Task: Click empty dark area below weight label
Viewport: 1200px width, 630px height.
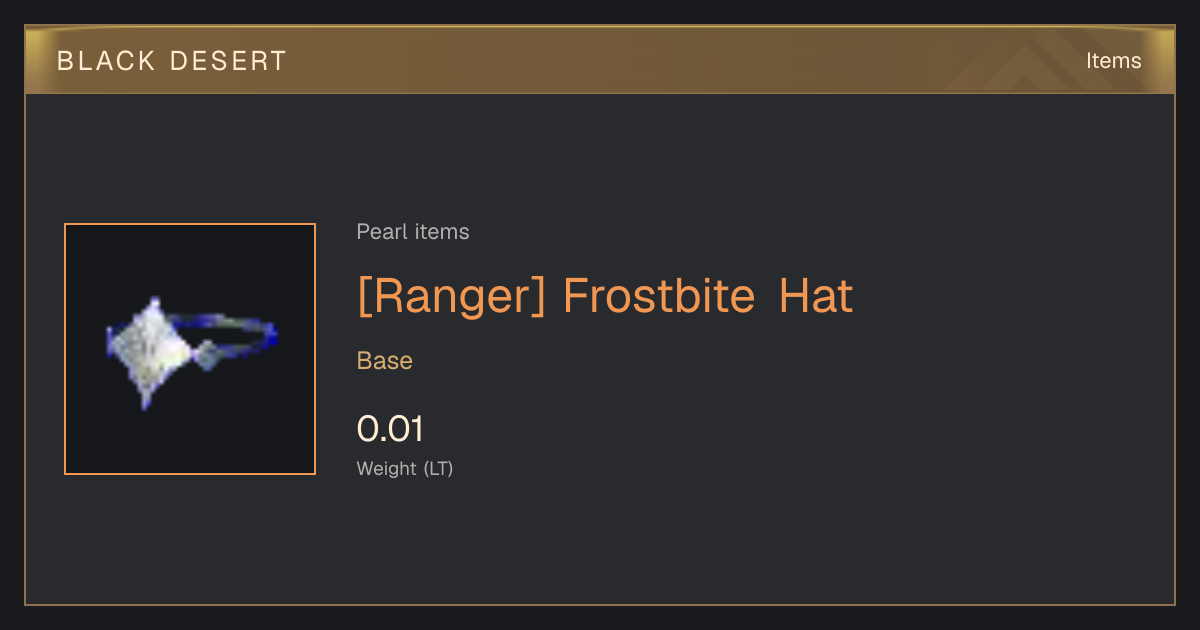Action: (x=600, y=545)
